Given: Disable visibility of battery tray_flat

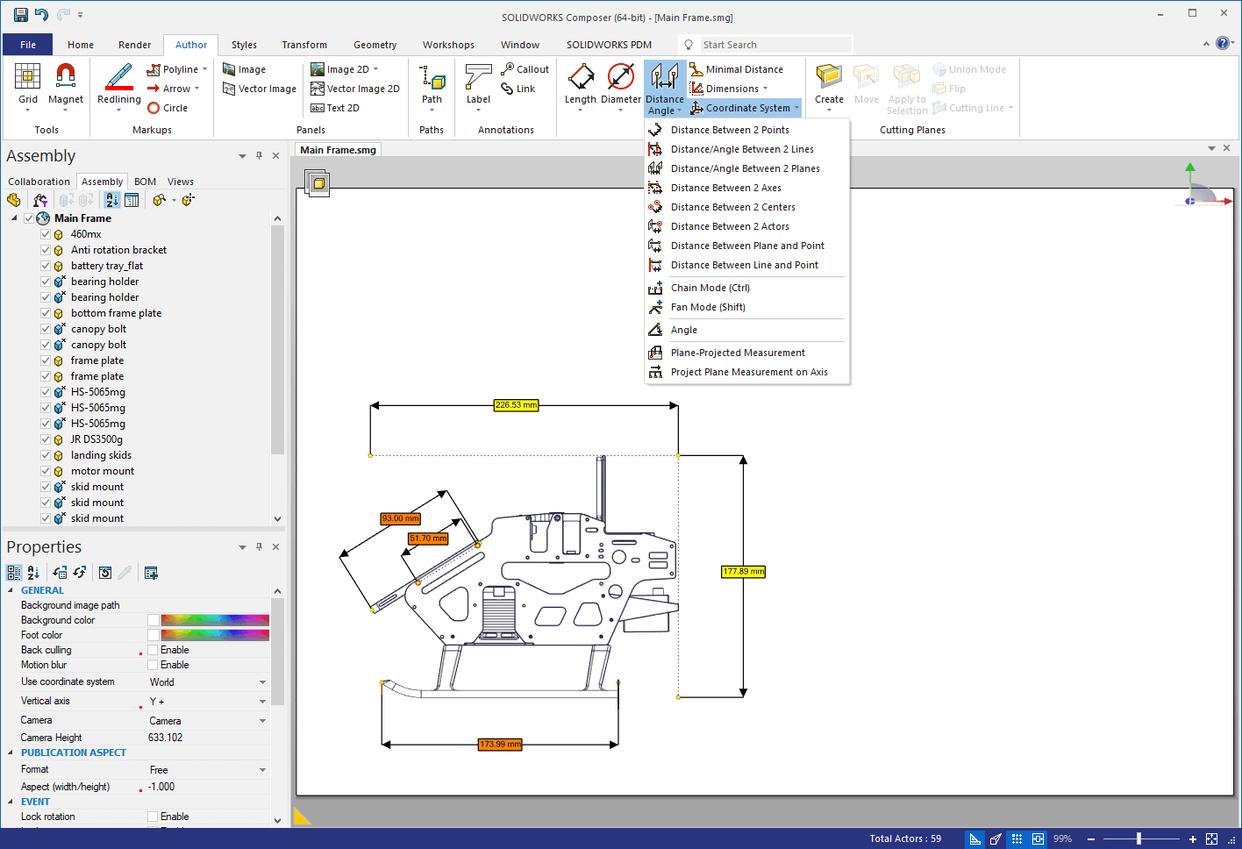Looking at the screenshot, I should point(45,265).
